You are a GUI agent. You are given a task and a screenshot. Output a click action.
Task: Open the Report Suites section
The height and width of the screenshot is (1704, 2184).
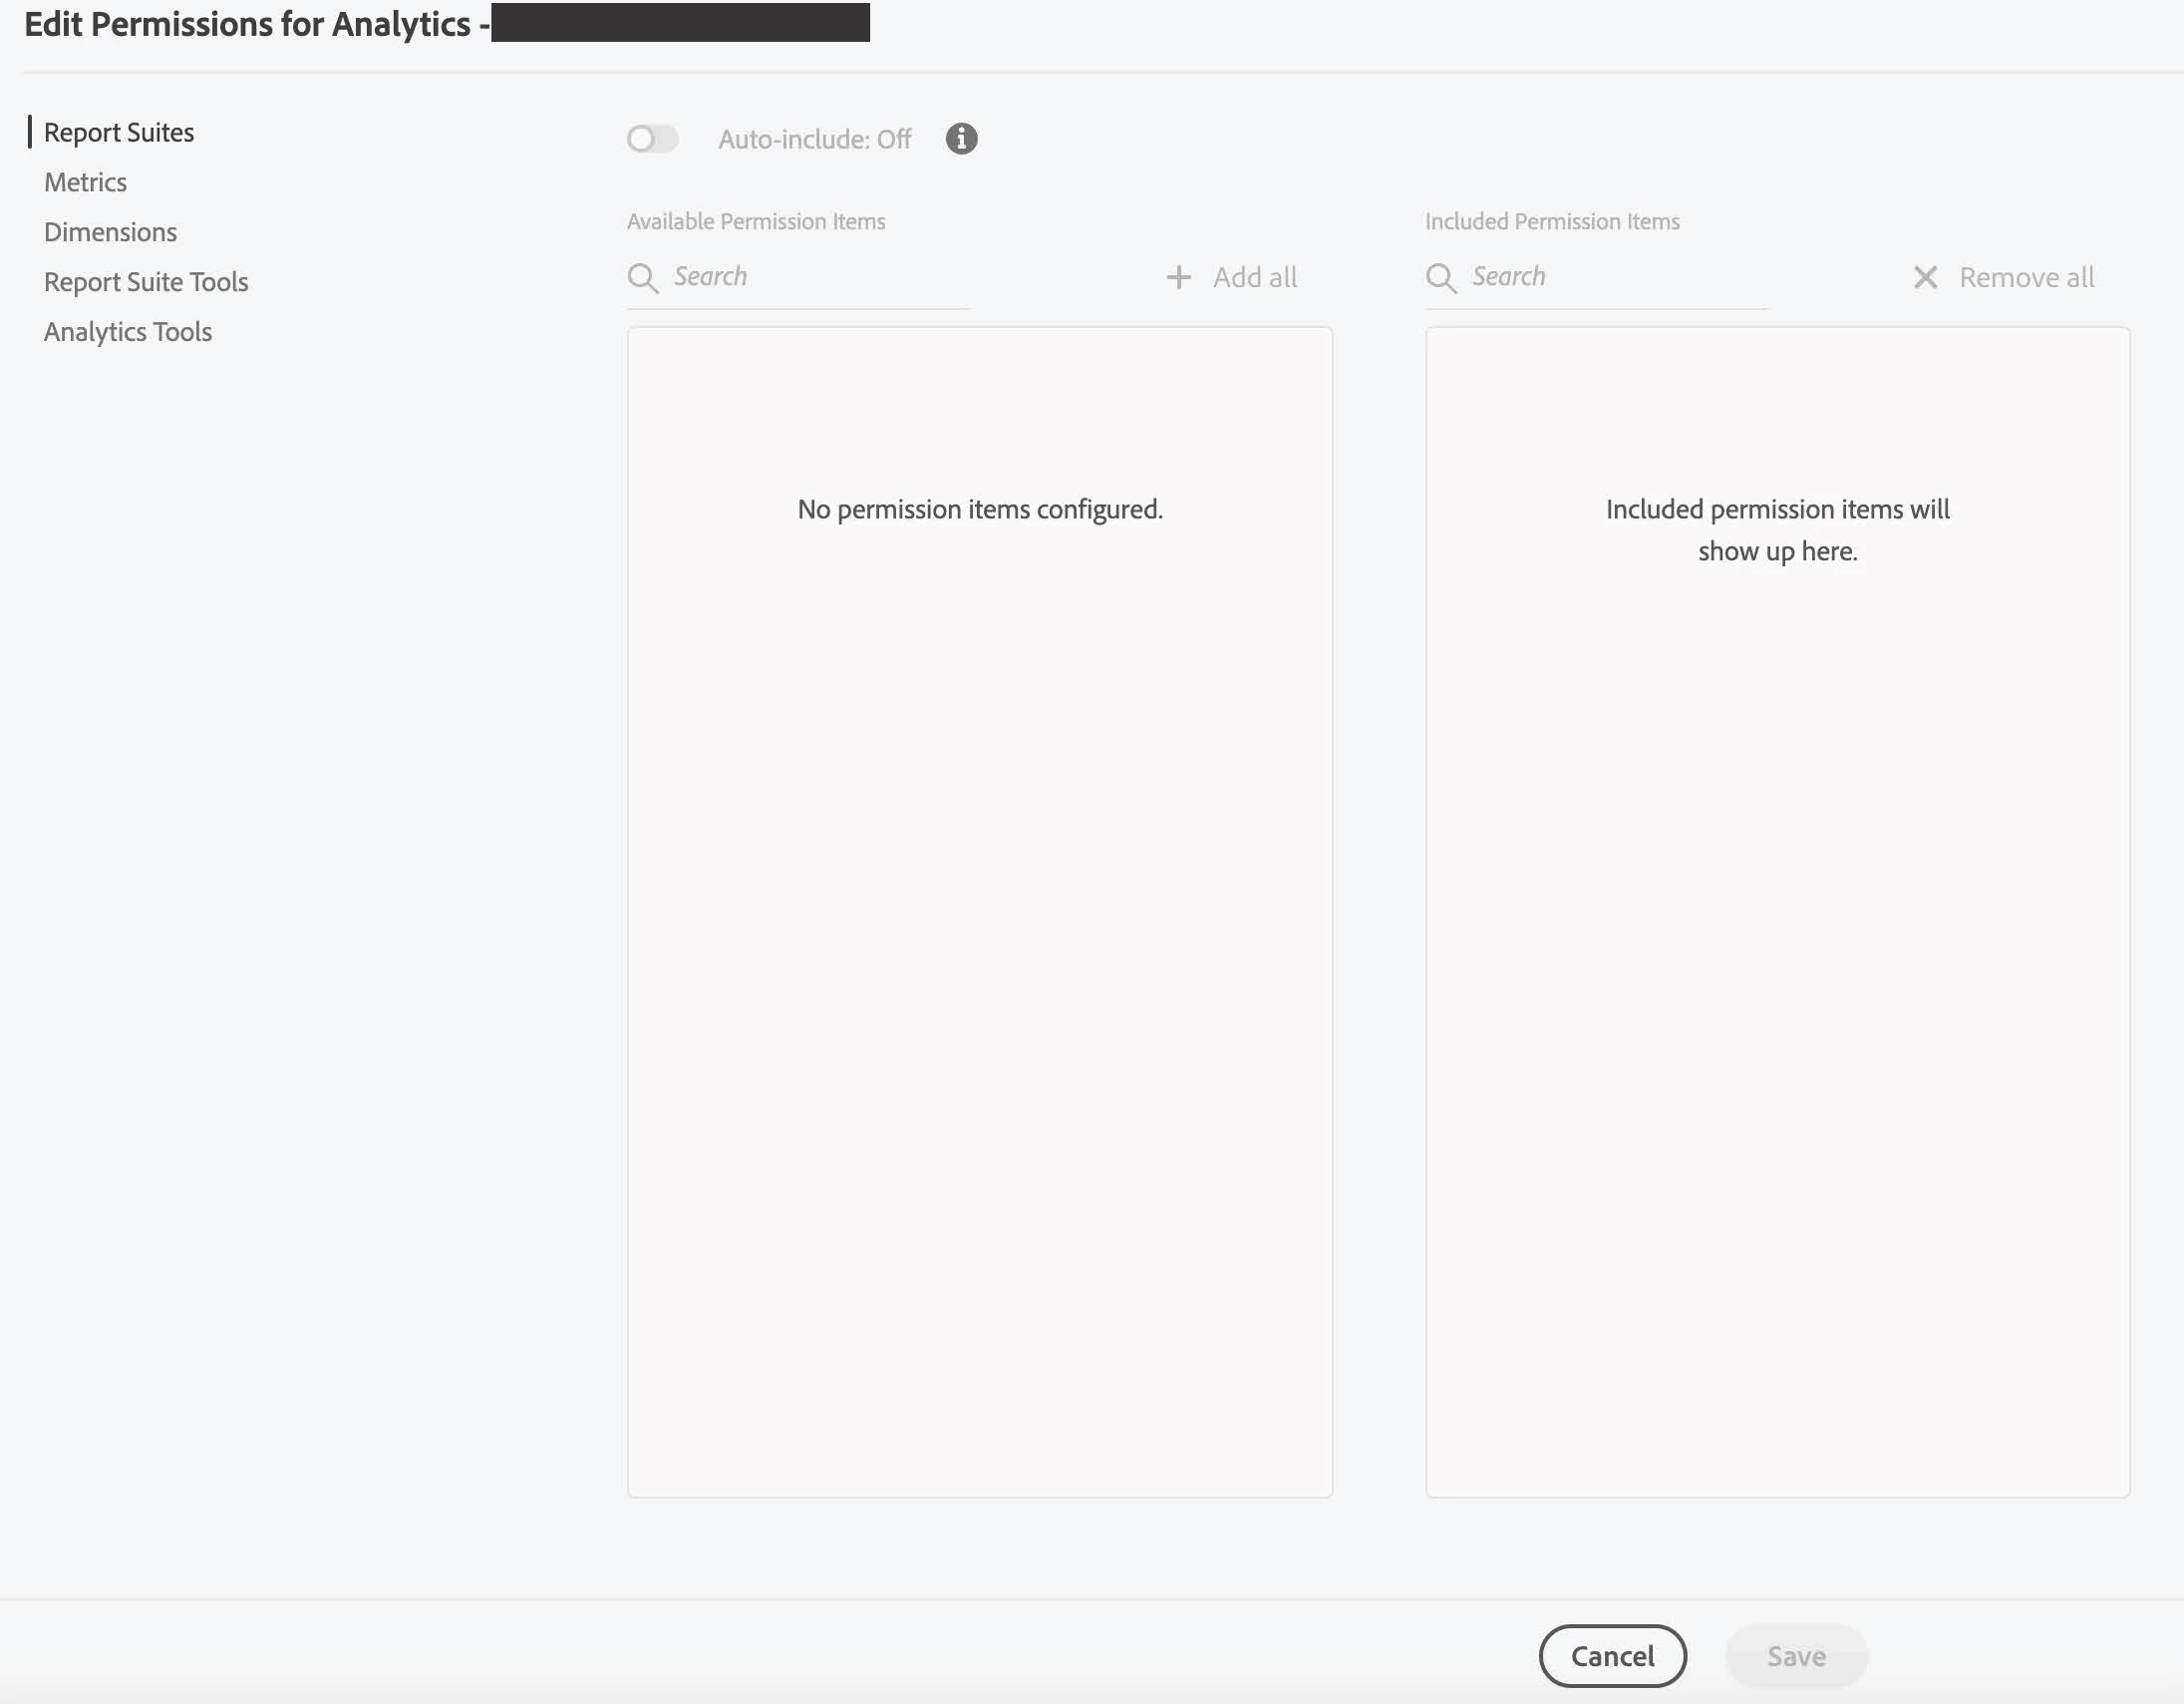[x=119, y=133]
